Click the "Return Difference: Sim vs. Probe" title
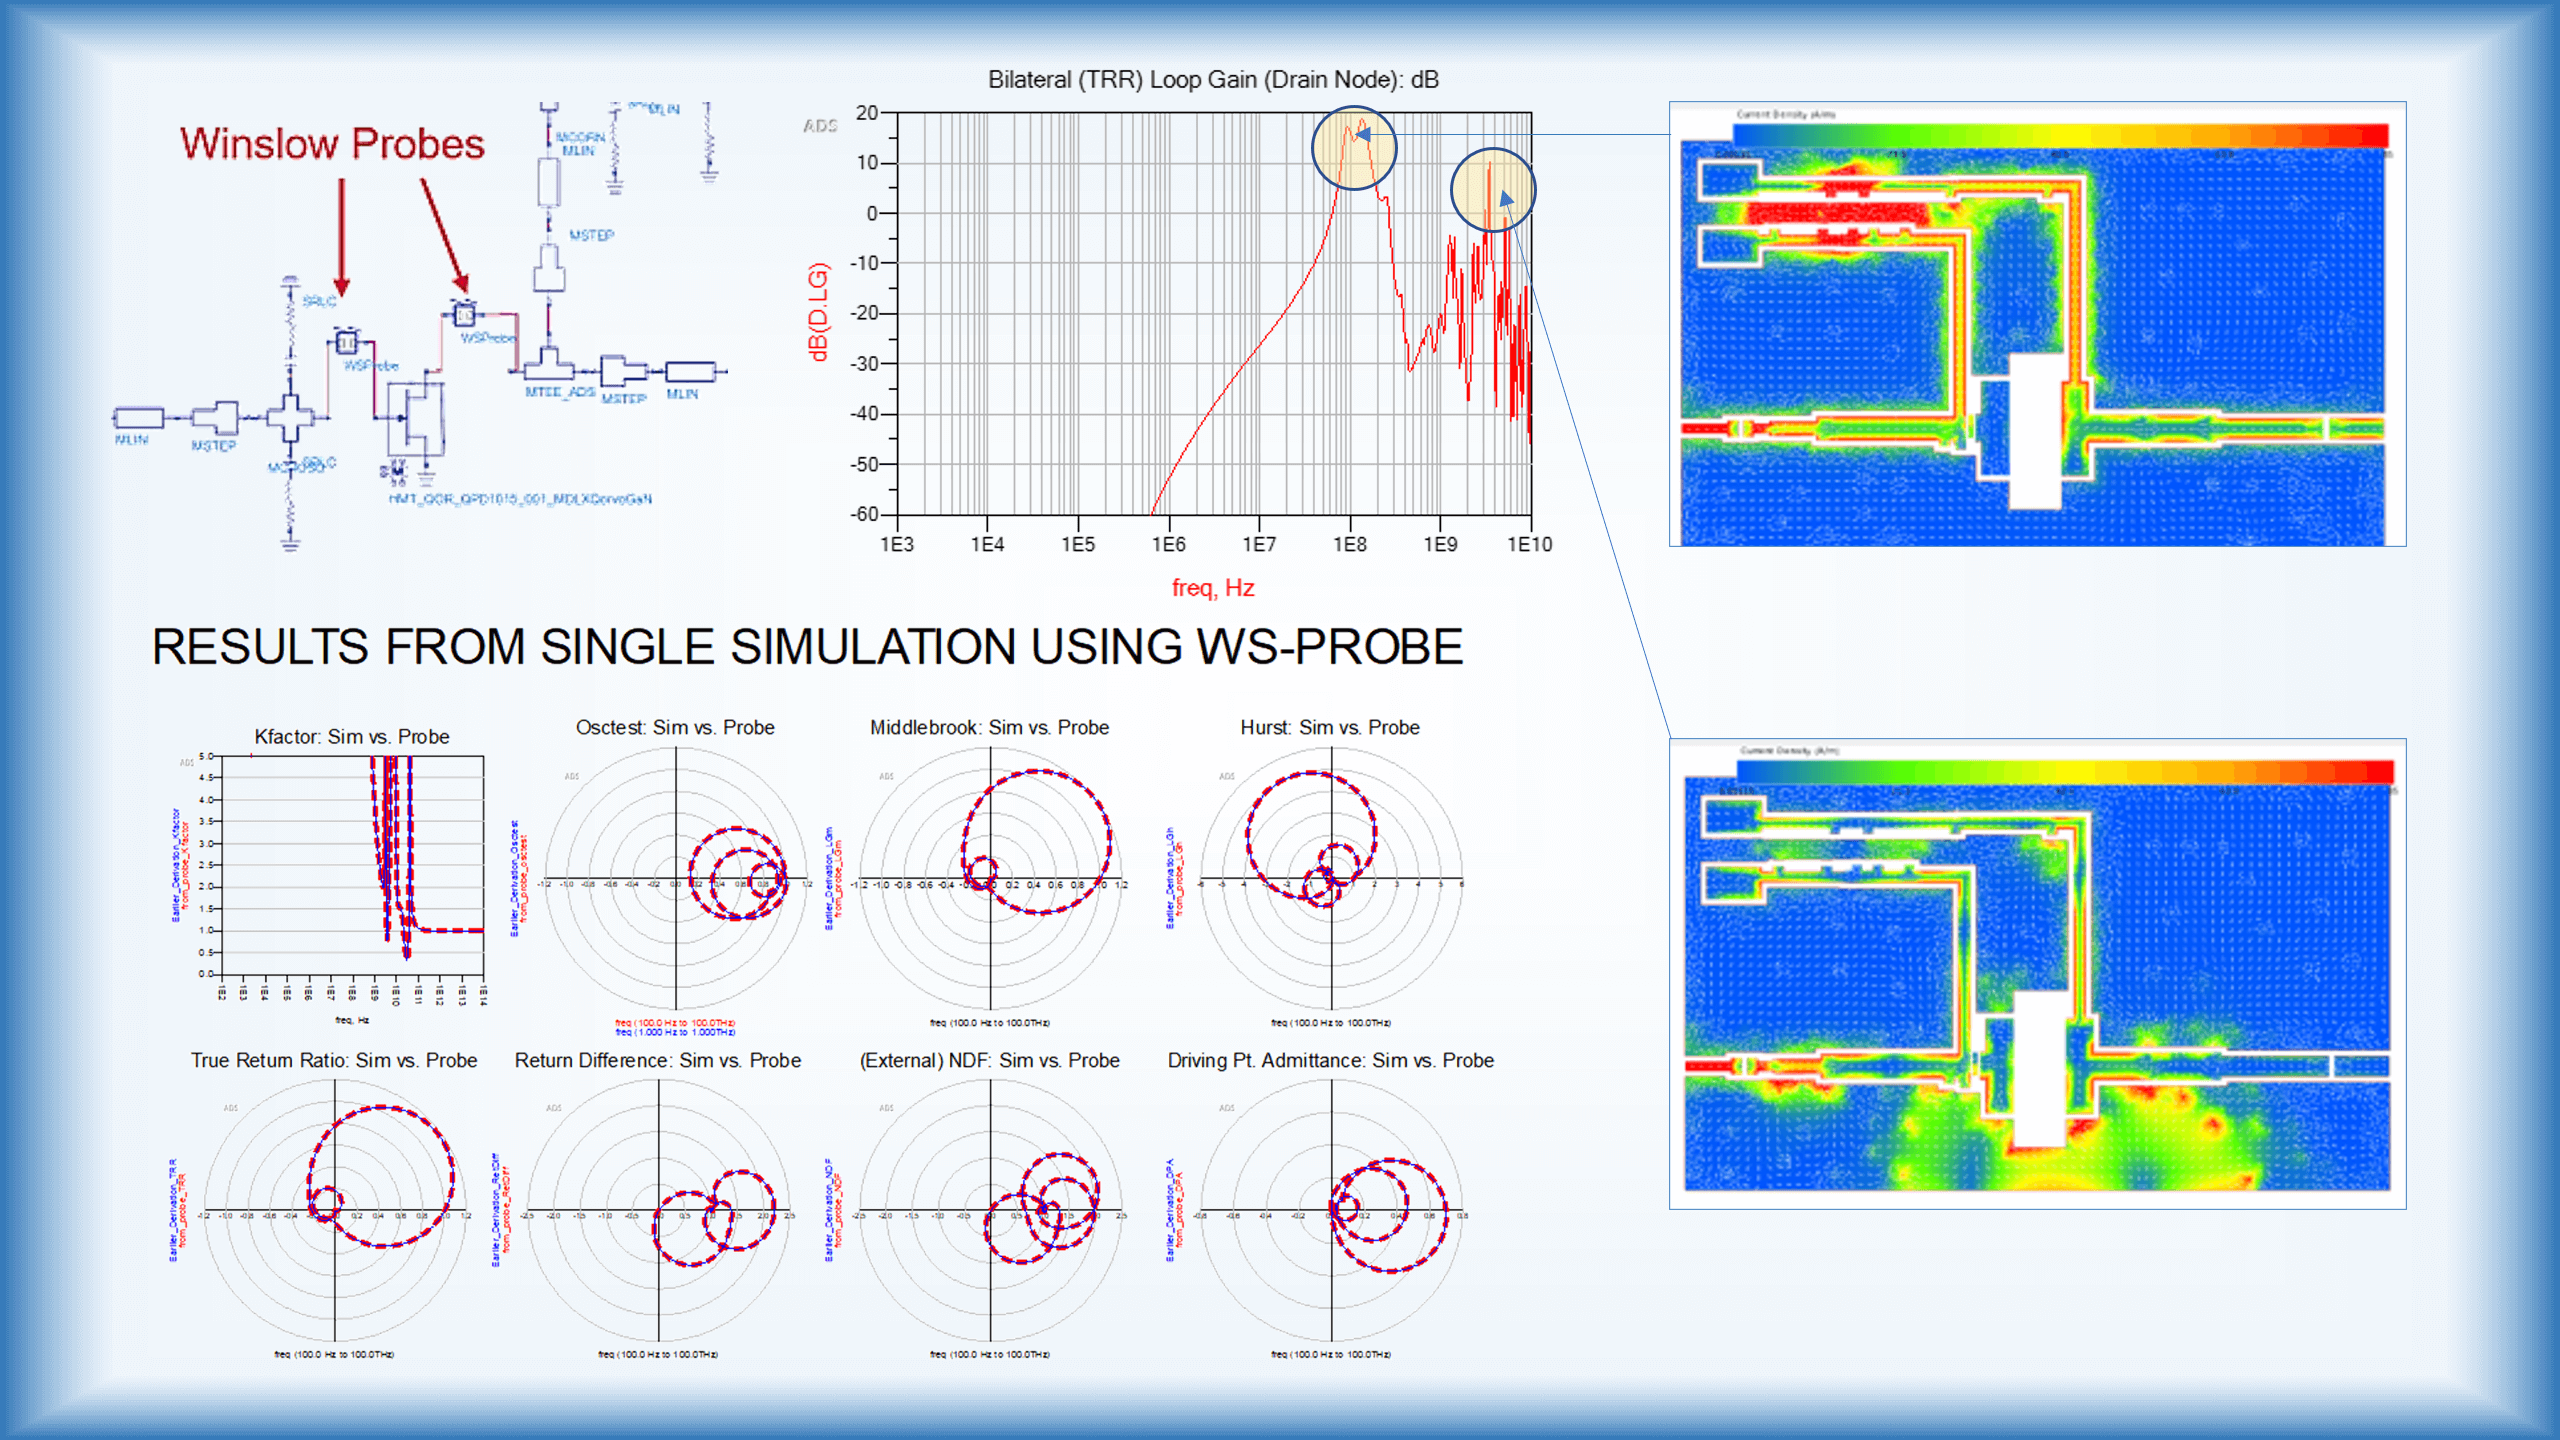The width and height of the screenshot is (2560, 1440). point(658,1060)
